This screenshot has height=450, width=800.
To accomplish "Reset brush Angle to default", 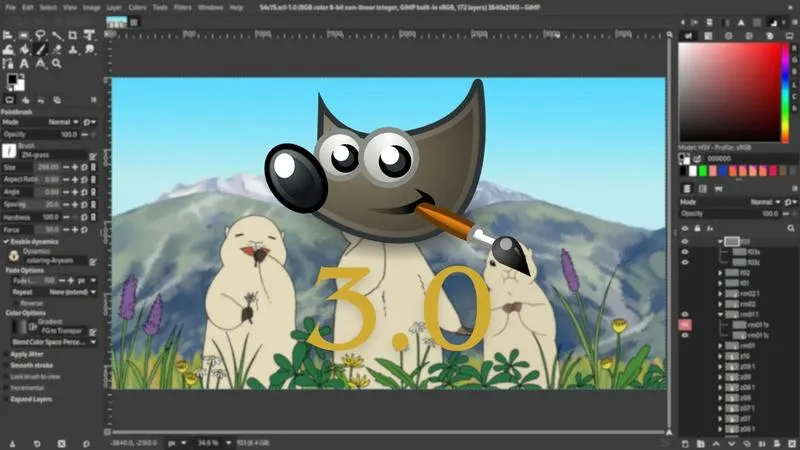I will tap(84, 192).
